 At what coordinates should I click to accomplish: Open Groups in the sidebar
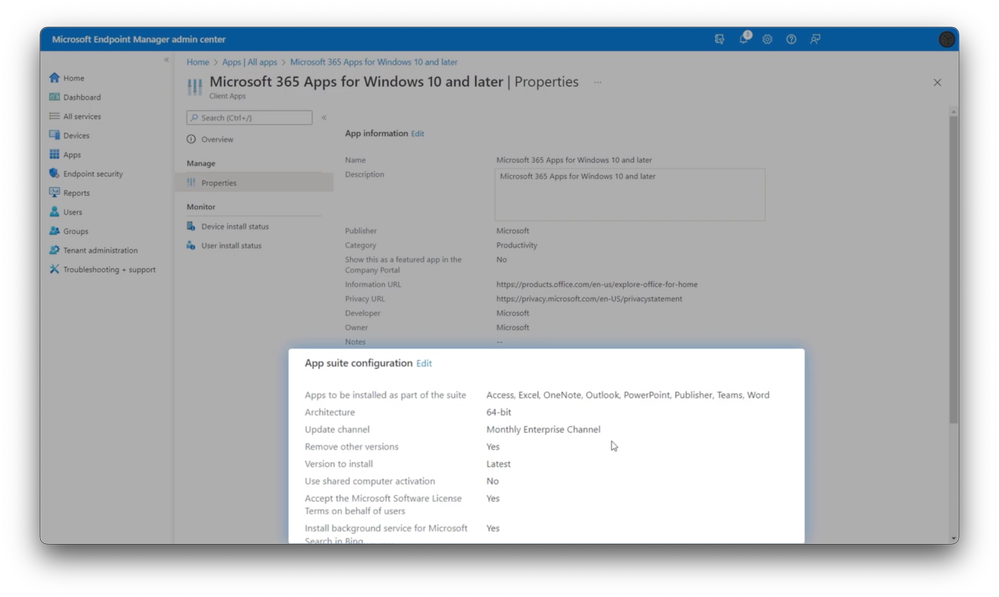click(x=69, y=231)
